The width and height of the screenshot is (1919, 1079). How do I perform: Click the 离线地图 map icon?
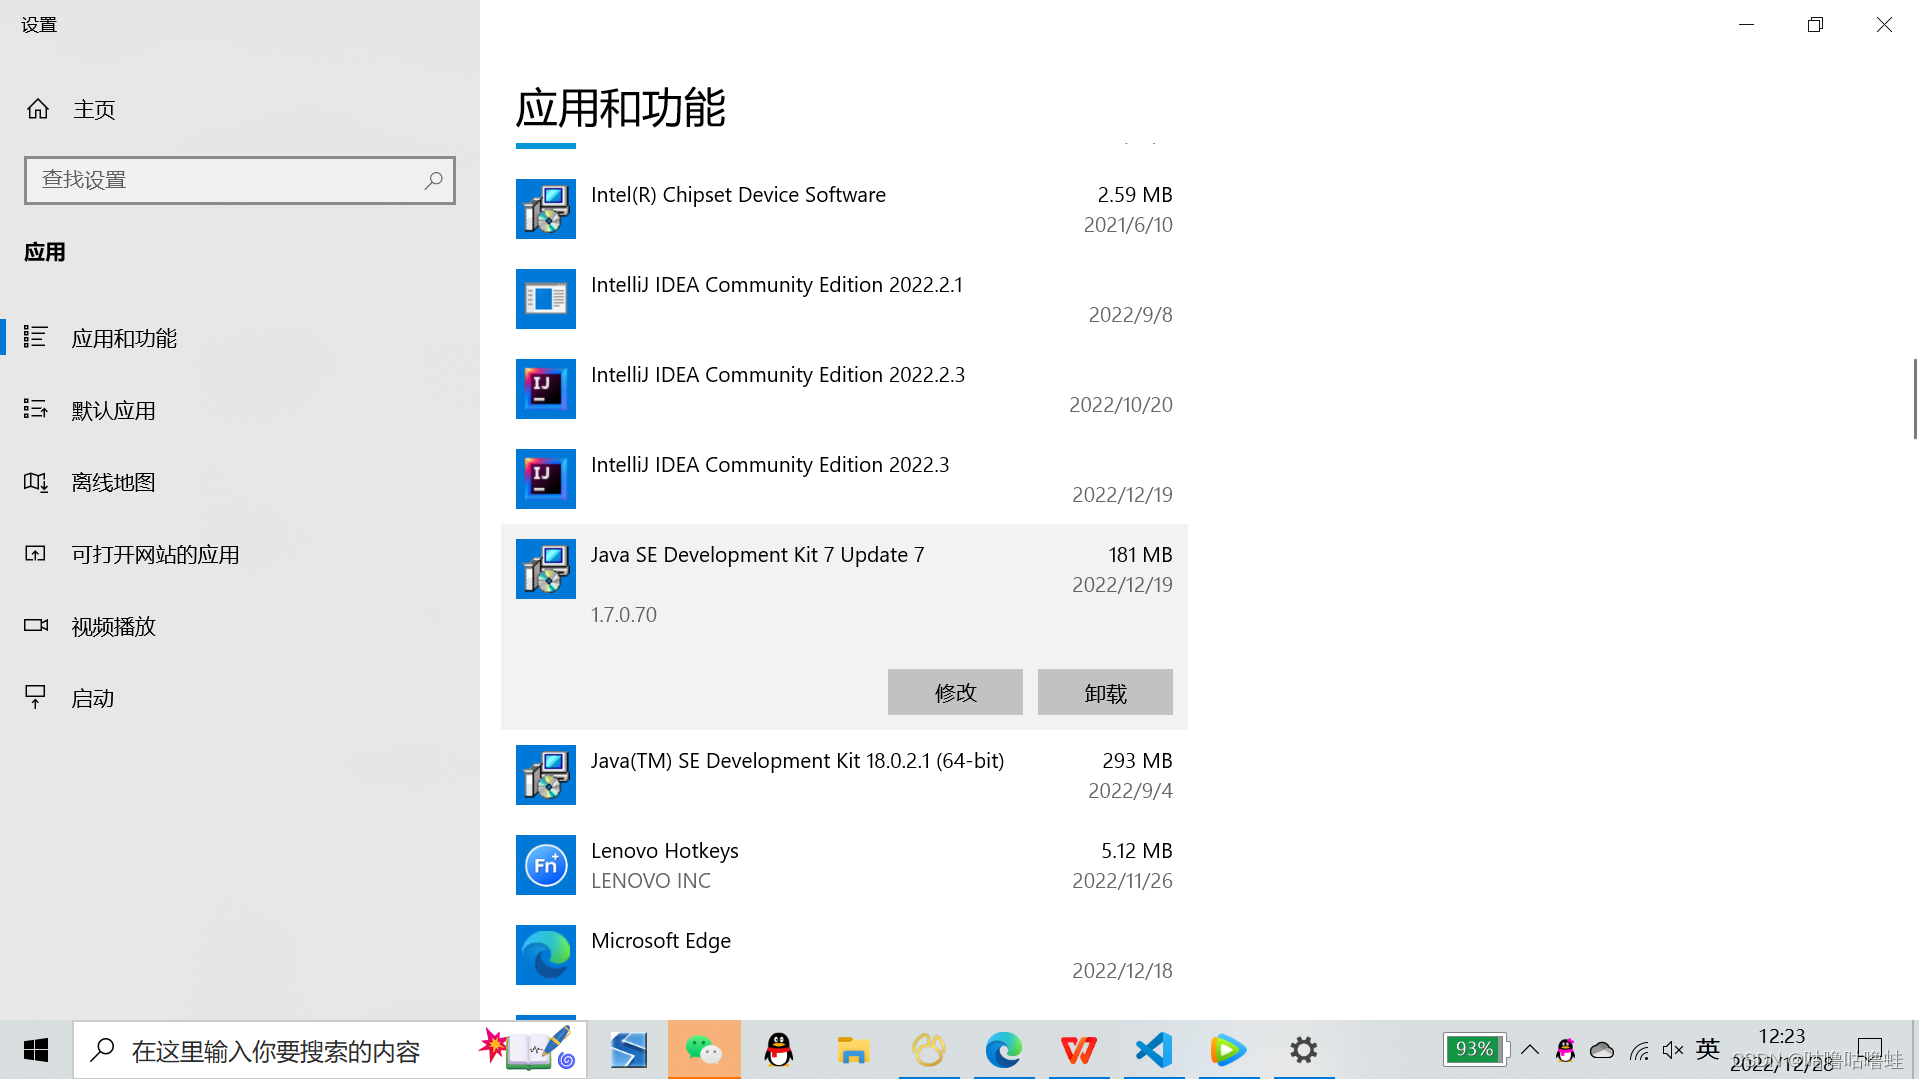36,482
